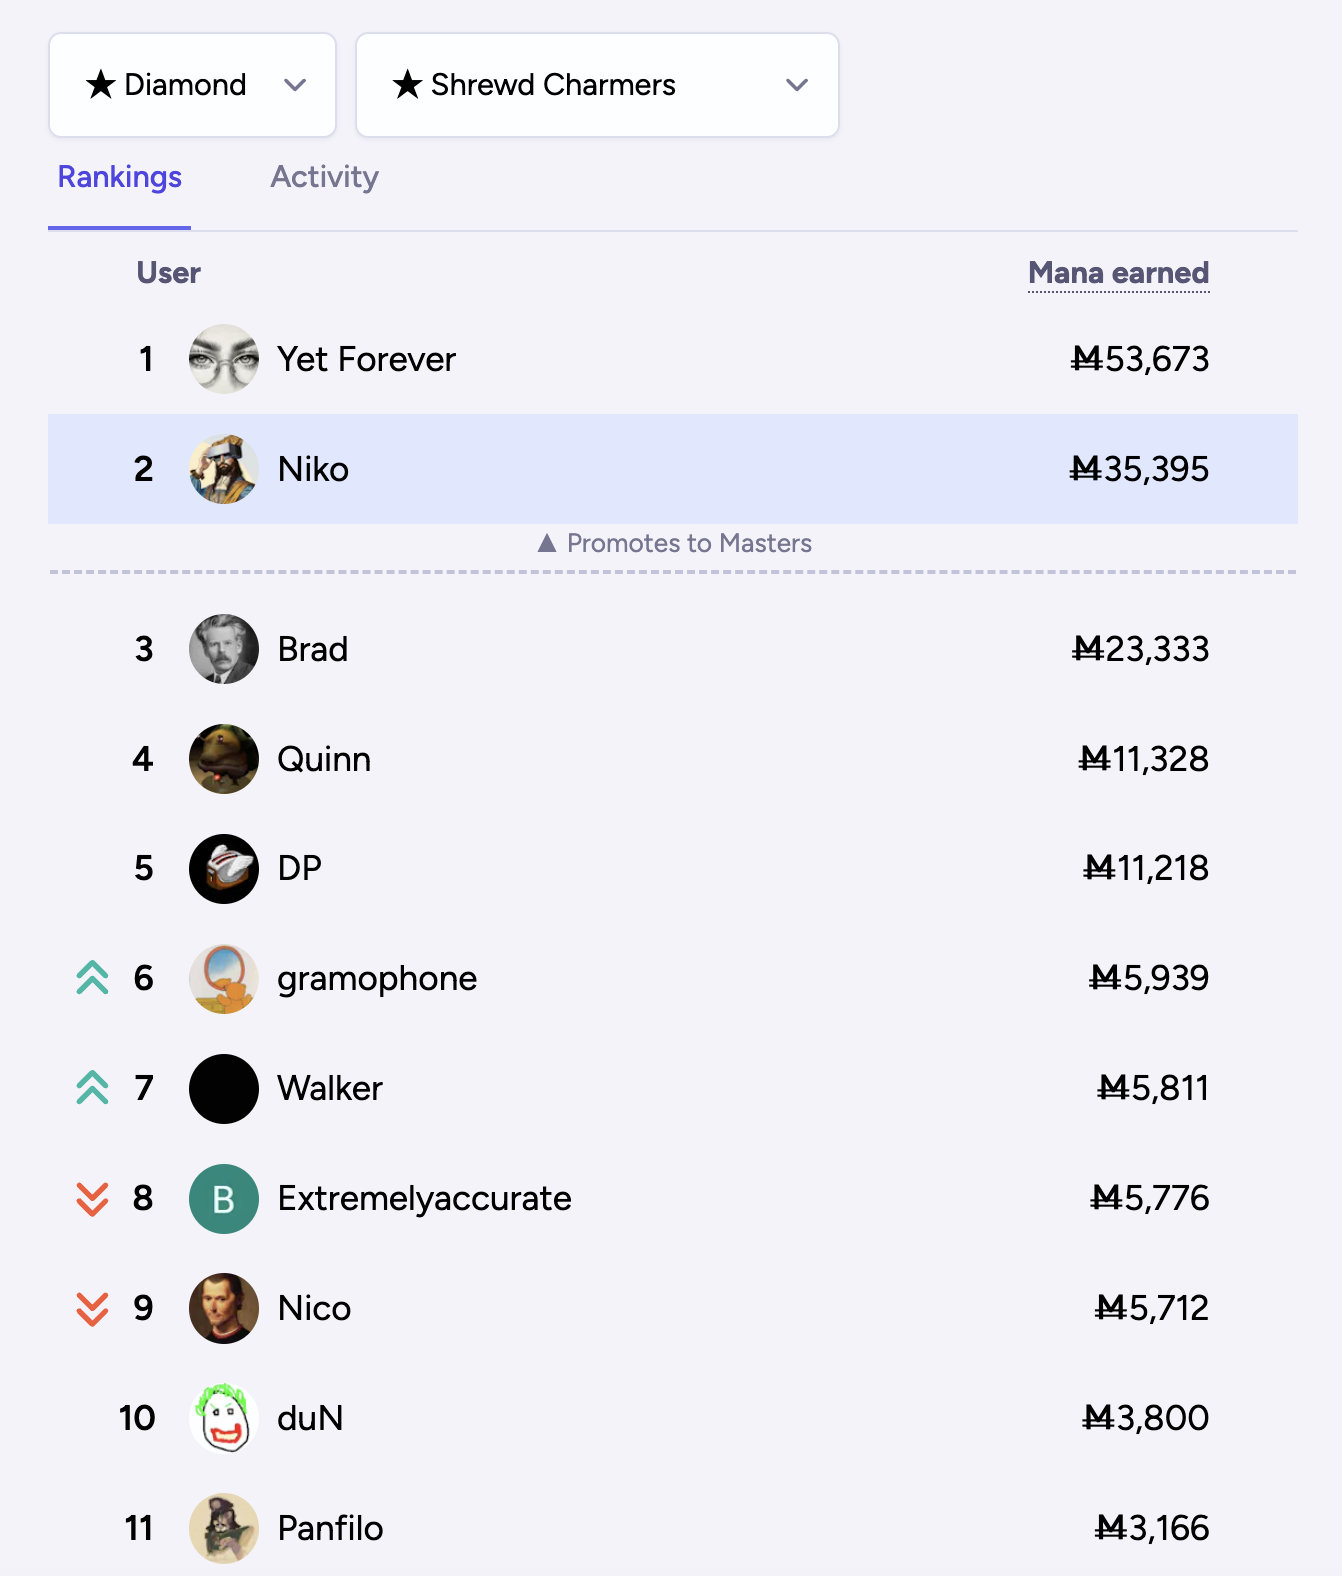Viewport: 1342px width, 1576px height.
Task: Click Quinn's avatar image
Action: point(224,759)
